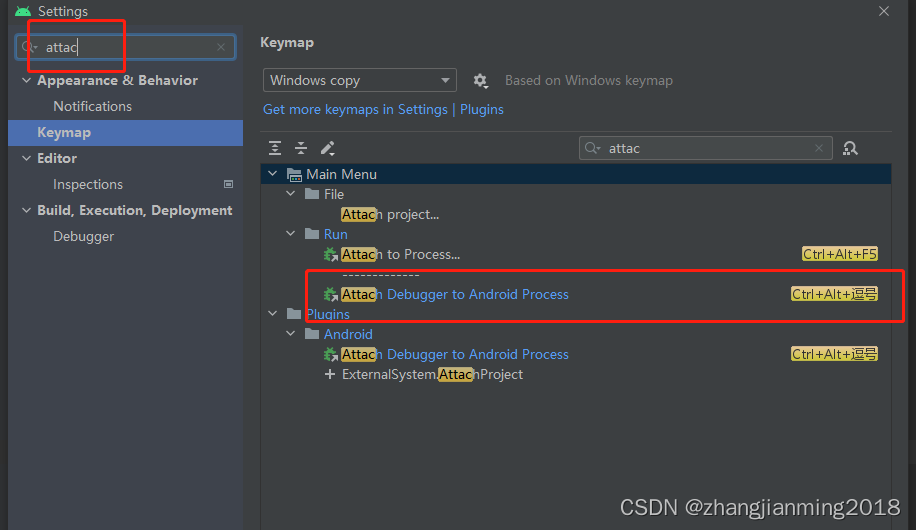
Task: Click the bug icon beside Attach to Process
Action: (331, 255)
